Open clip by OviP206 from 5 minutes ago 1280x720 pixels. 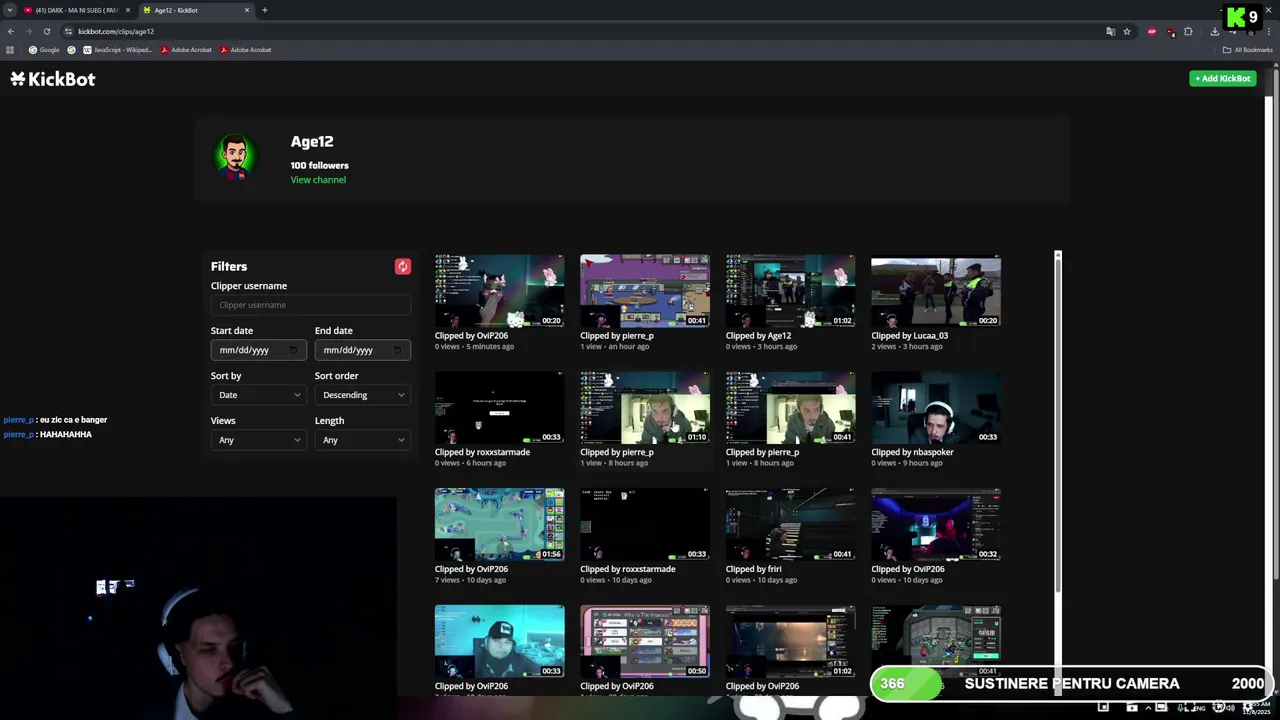pos(499,290)
